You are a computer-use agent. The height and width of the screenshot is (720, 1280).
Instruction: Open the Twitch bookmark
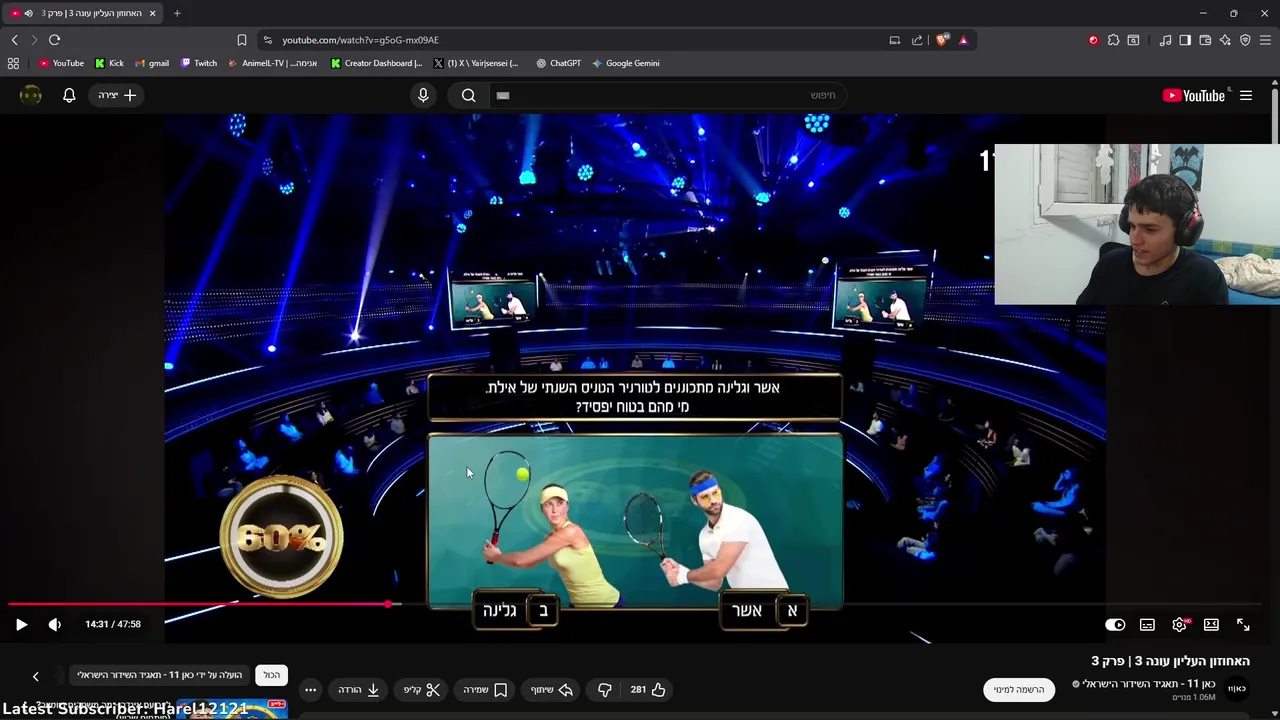click(x=198, y=63)
